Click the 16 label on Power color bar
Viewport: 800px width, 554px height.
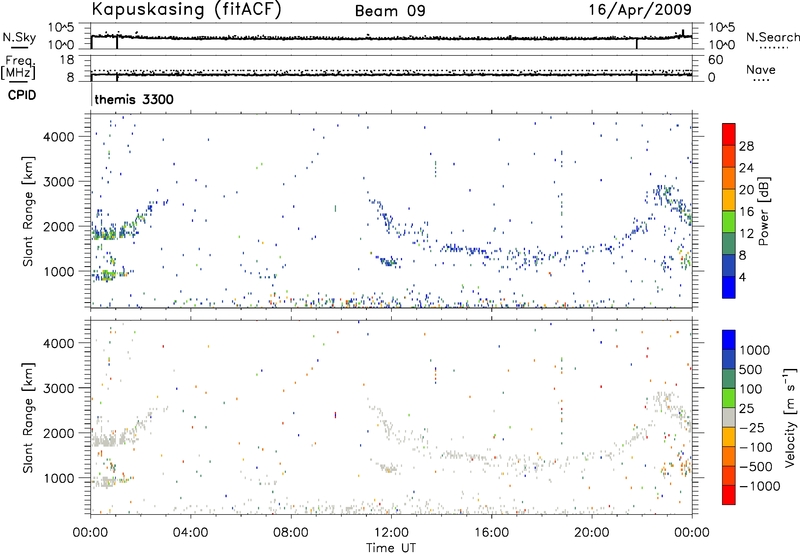[x=746, y=211]
